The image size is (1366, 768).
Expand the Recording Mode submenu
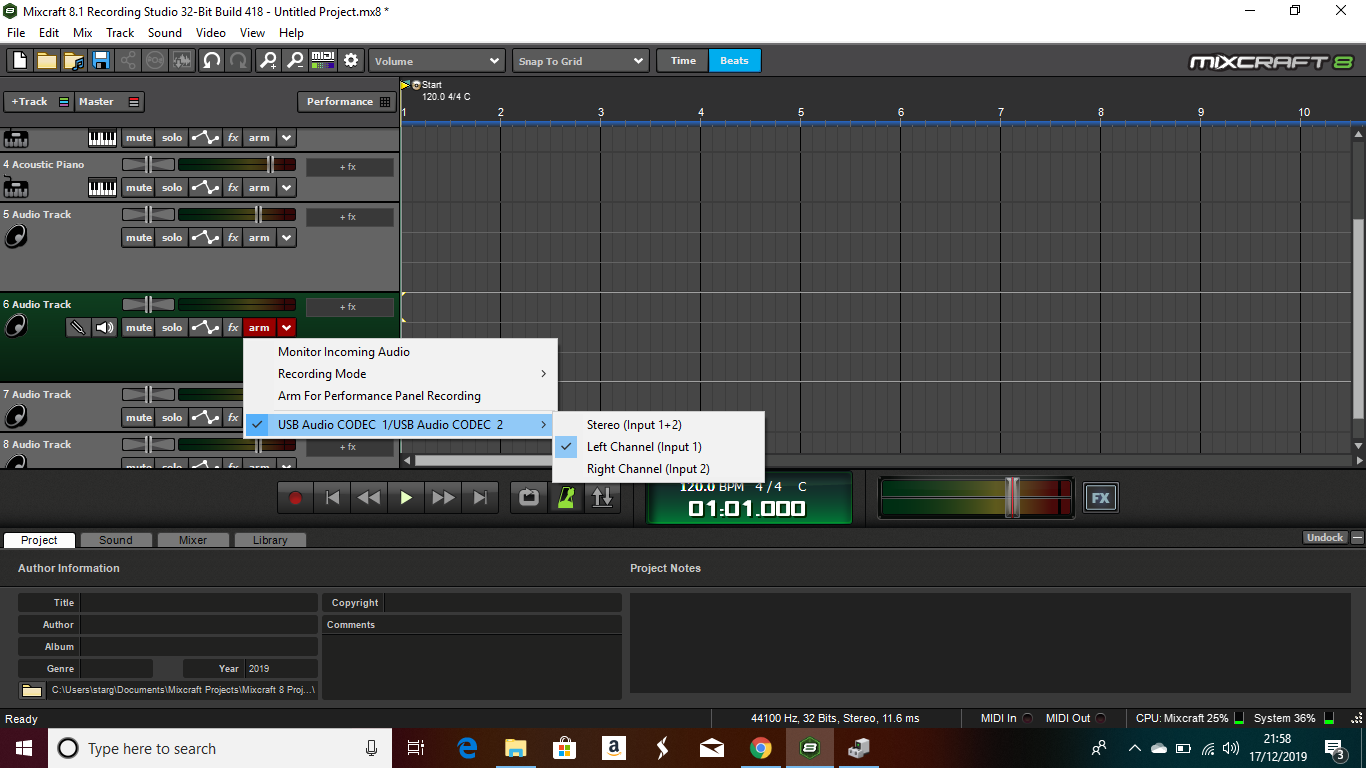[400, 374]
